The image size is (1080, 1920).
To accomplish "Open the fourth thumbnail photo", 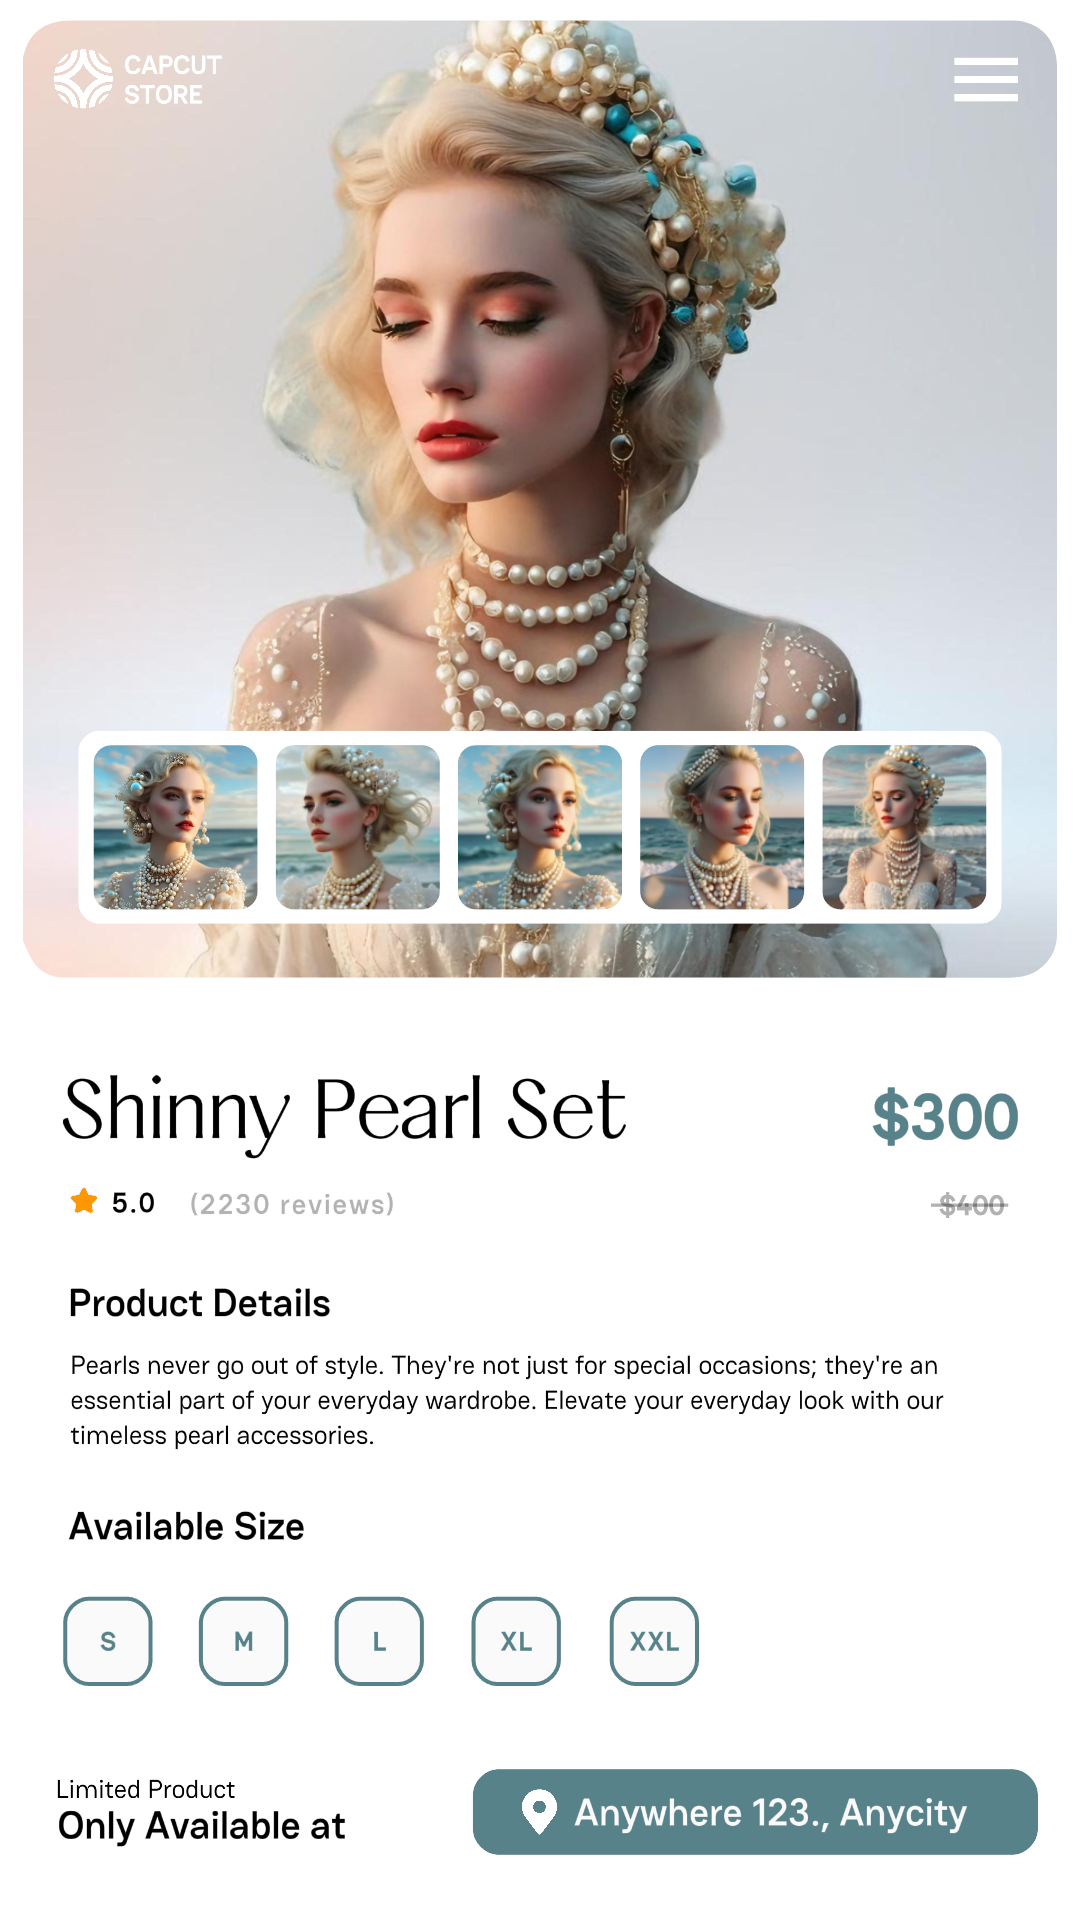I will click(x=722, y=827).
